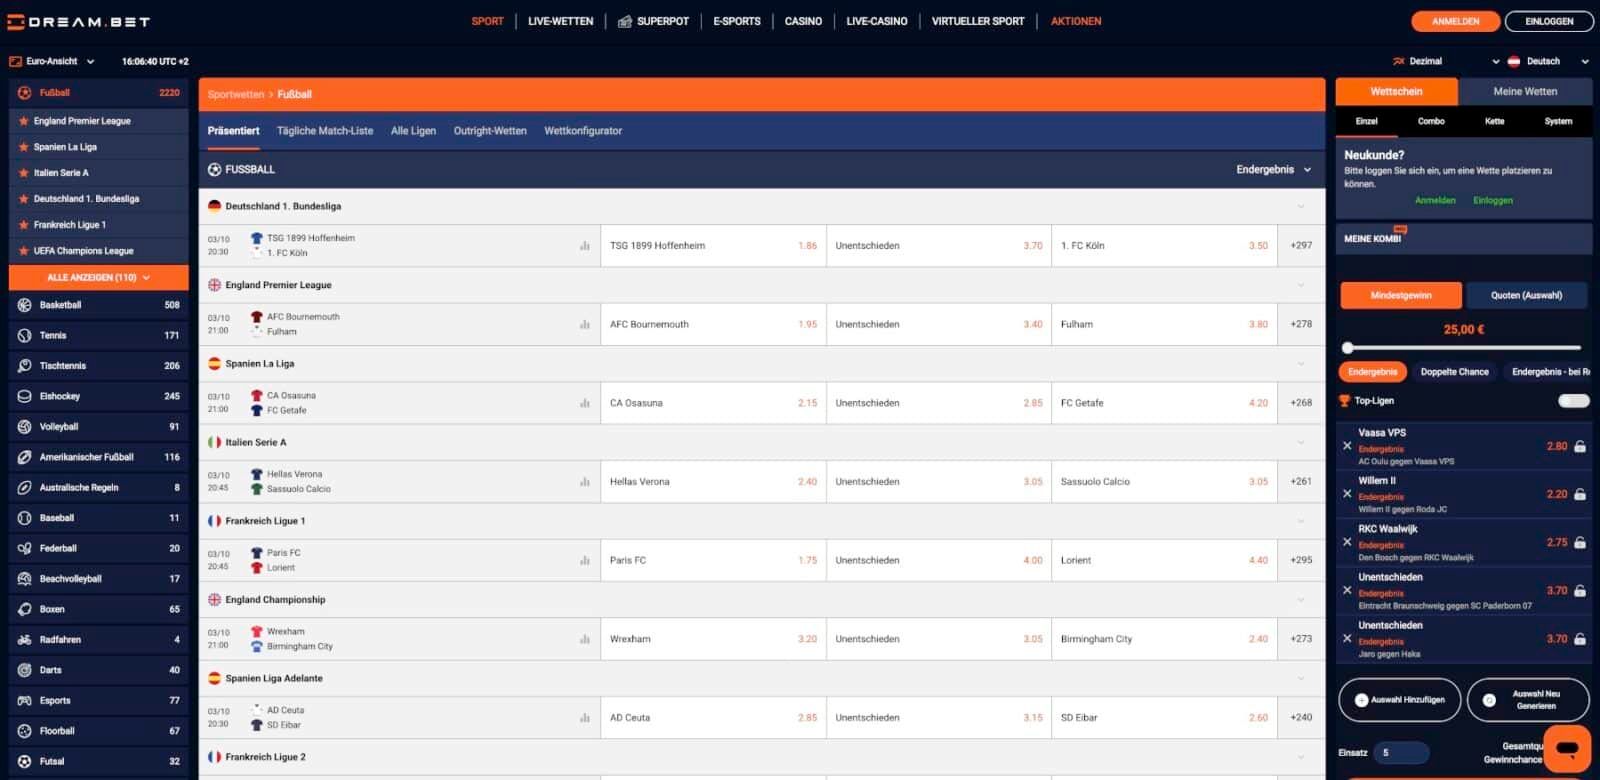Adjust the 25,00 € minimum win slider
1600x780 pixels.
coord(1348,348)
